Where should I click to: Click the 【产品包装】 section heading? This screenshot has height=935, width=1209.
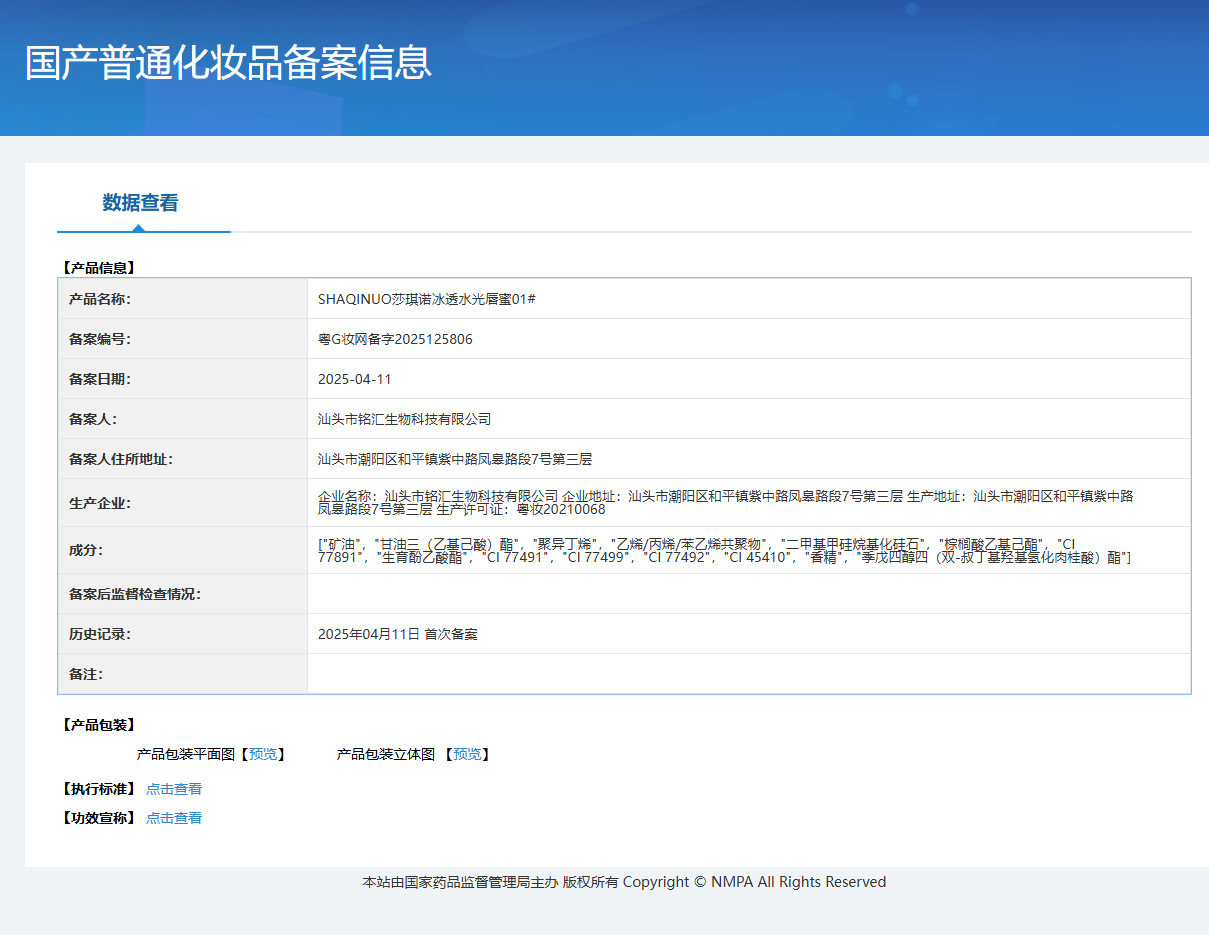tap(97, 725)
